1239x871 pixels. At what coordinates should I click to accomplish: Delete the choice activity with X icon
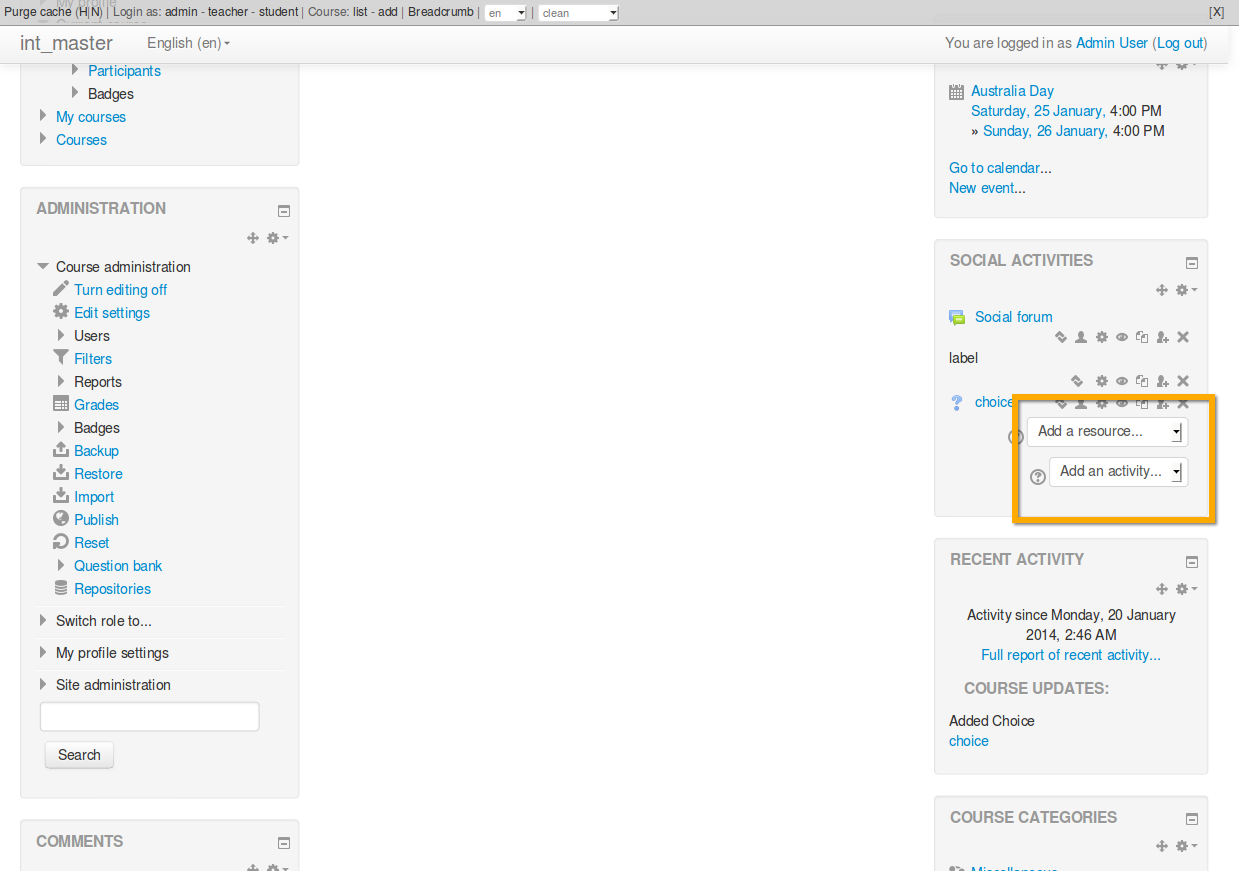(x=1183, y=404)
